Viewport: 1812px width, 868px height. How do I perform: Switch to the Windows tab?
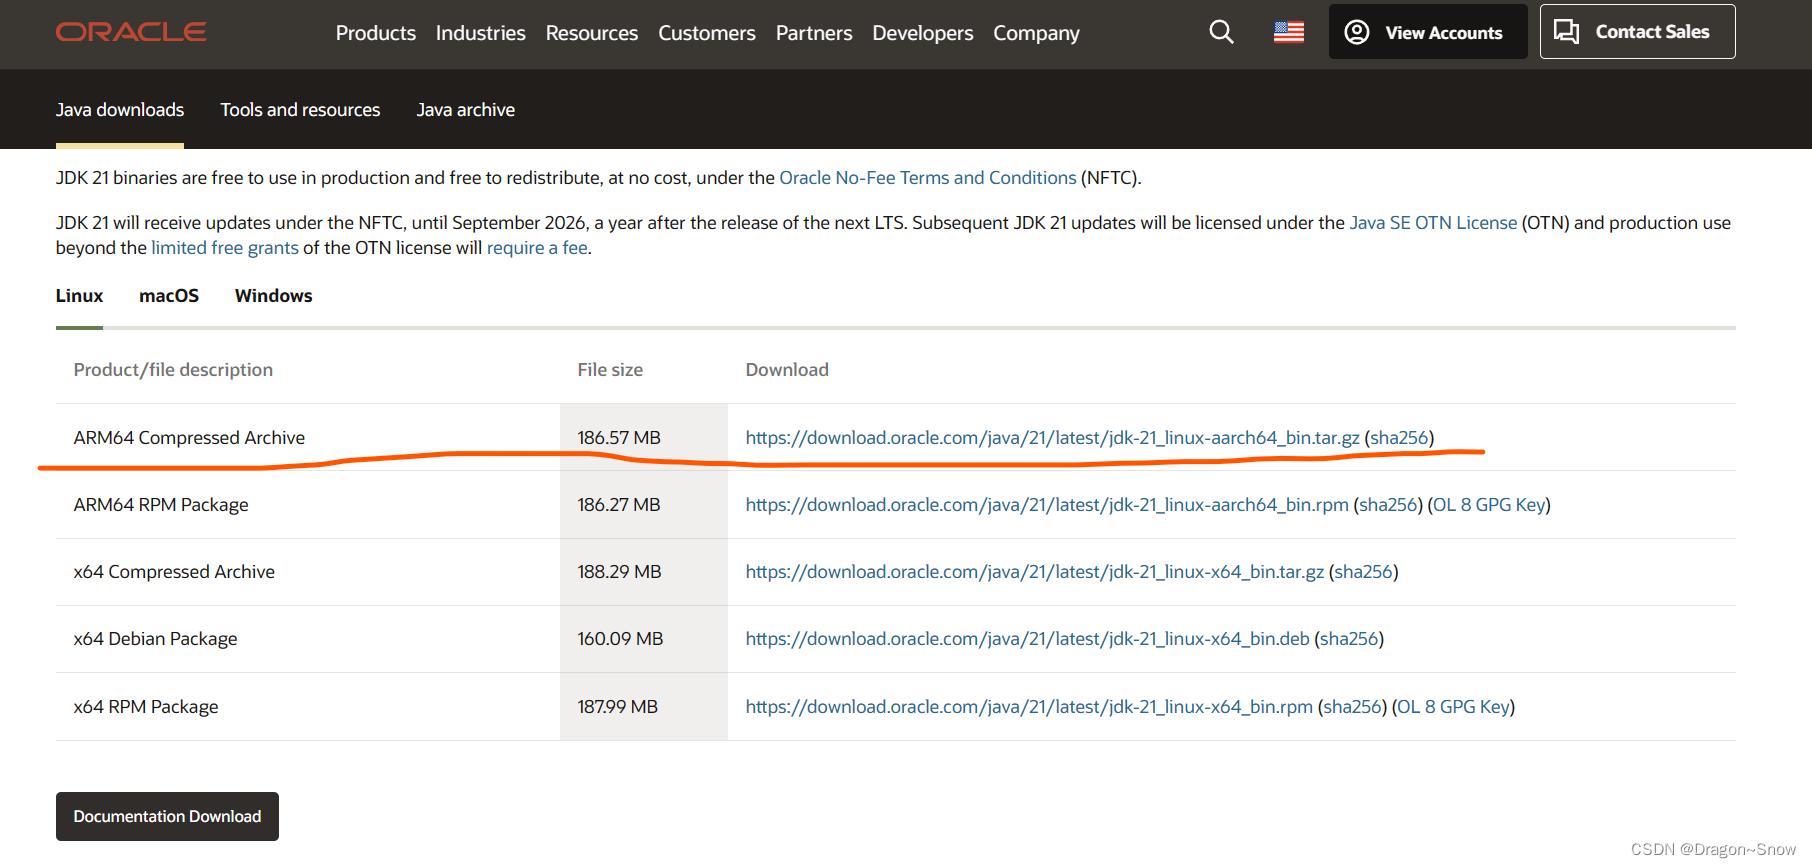274,296
